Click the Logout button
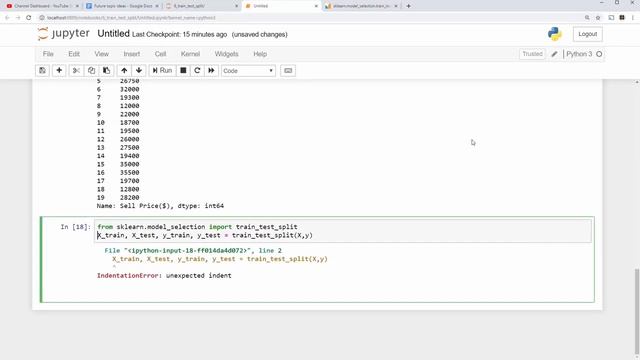Screen dimensions: 640x360 click(x=587, y=34)
